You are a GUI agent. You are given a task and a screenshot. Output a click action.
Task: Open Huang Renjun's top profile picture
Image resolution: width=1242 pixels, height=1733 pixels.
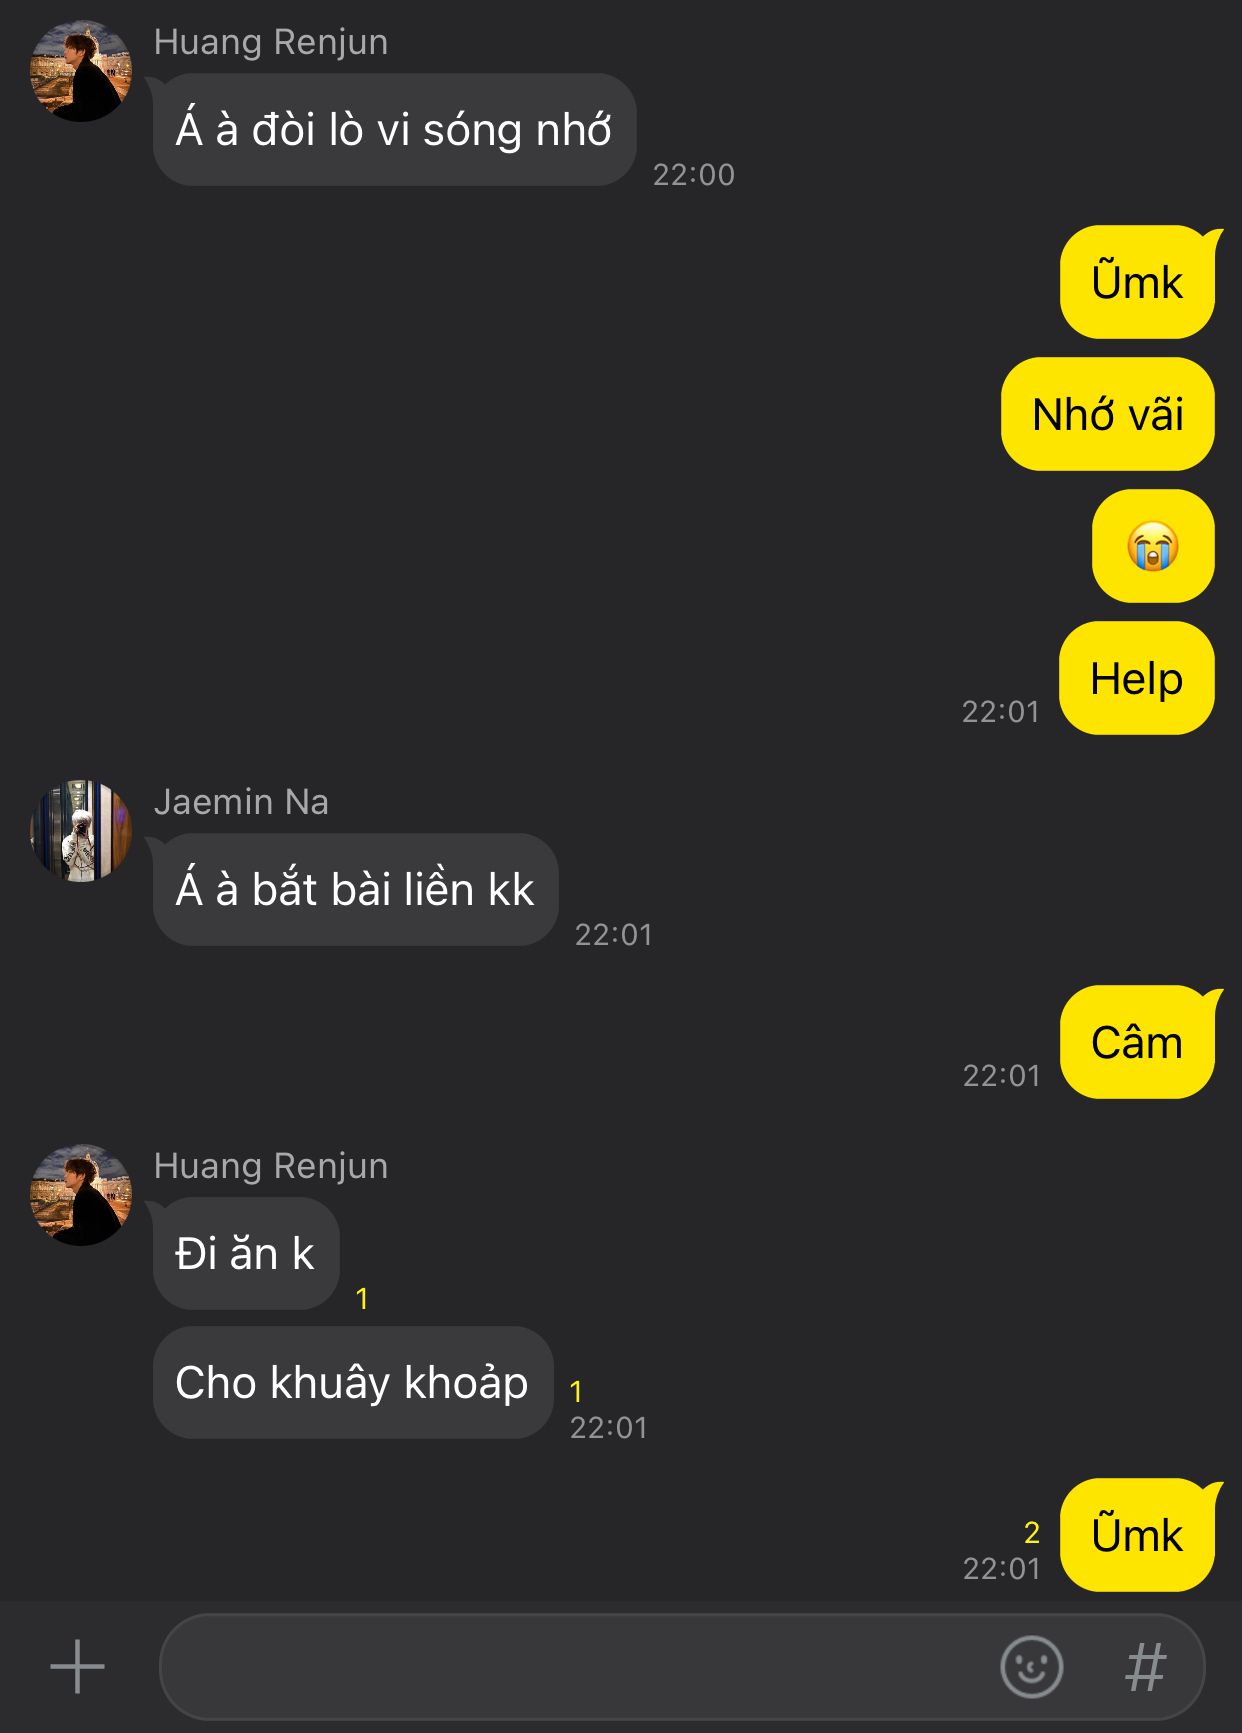(x=81, y=71)
